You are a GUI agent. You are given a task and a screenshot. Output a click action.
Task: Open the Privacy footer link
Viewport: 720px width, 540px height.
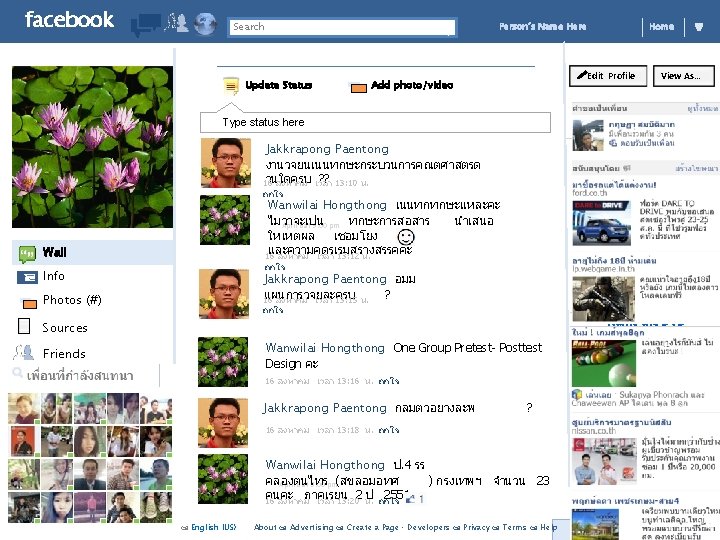coord(478,527)
